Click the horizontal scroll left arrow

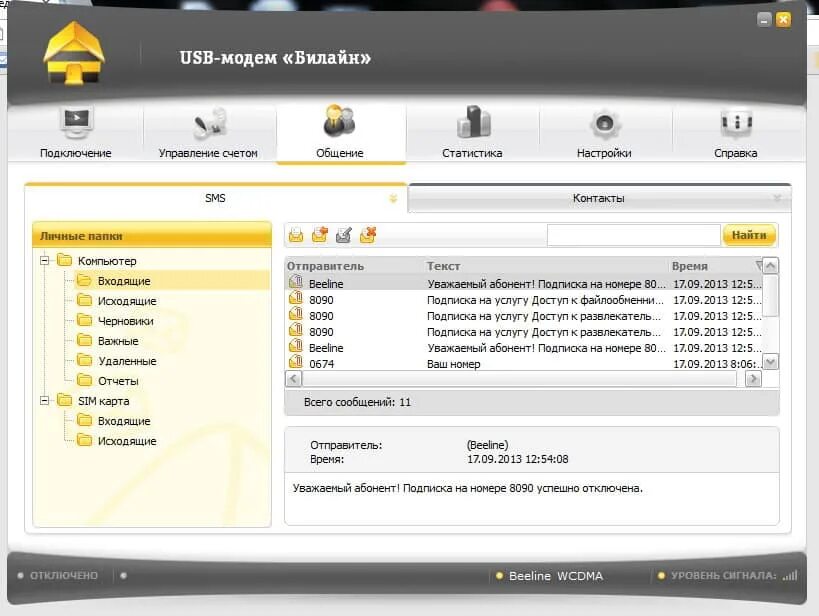click(x=294, y=378)
